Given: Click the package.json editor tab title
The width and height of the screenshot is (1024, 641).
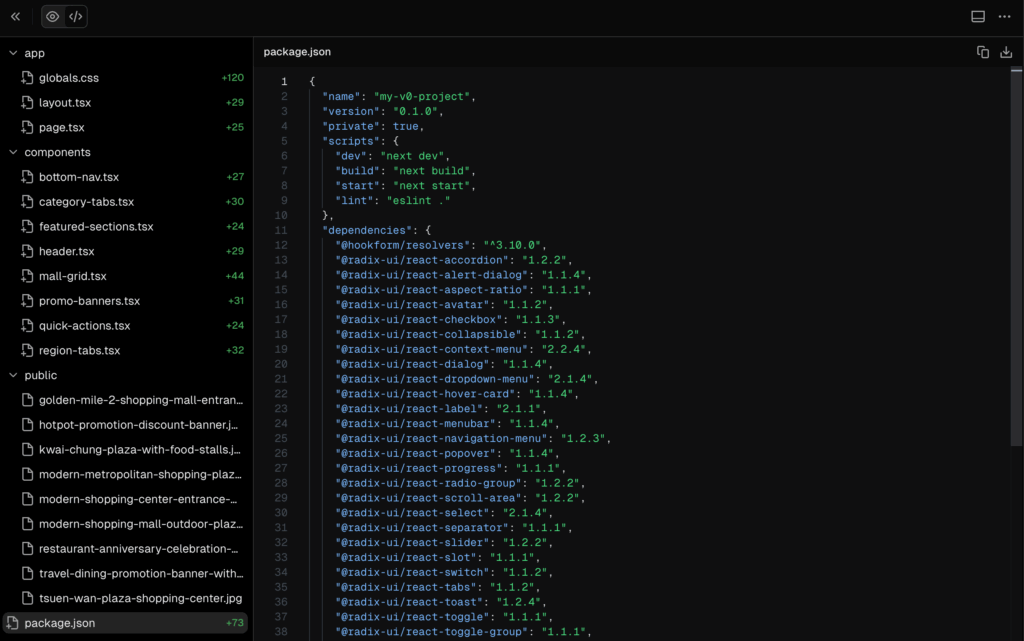Looking at the screenshot, I should click(297, 52).
